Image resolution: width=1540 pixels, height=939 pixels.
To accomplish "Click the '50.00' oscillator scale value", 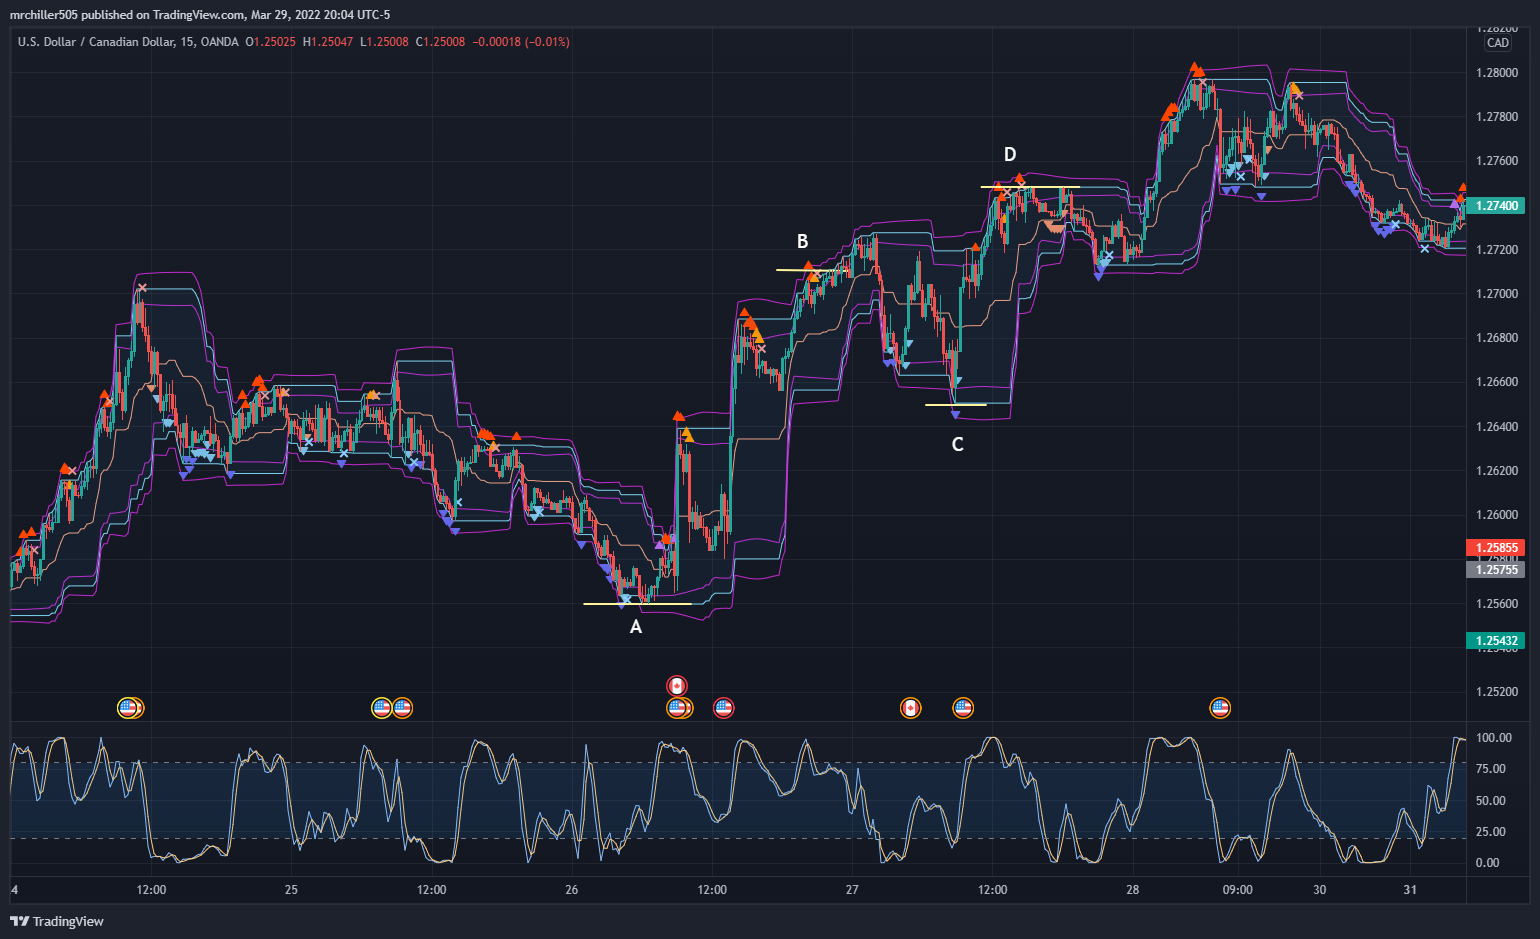I will pos(1491,801).
